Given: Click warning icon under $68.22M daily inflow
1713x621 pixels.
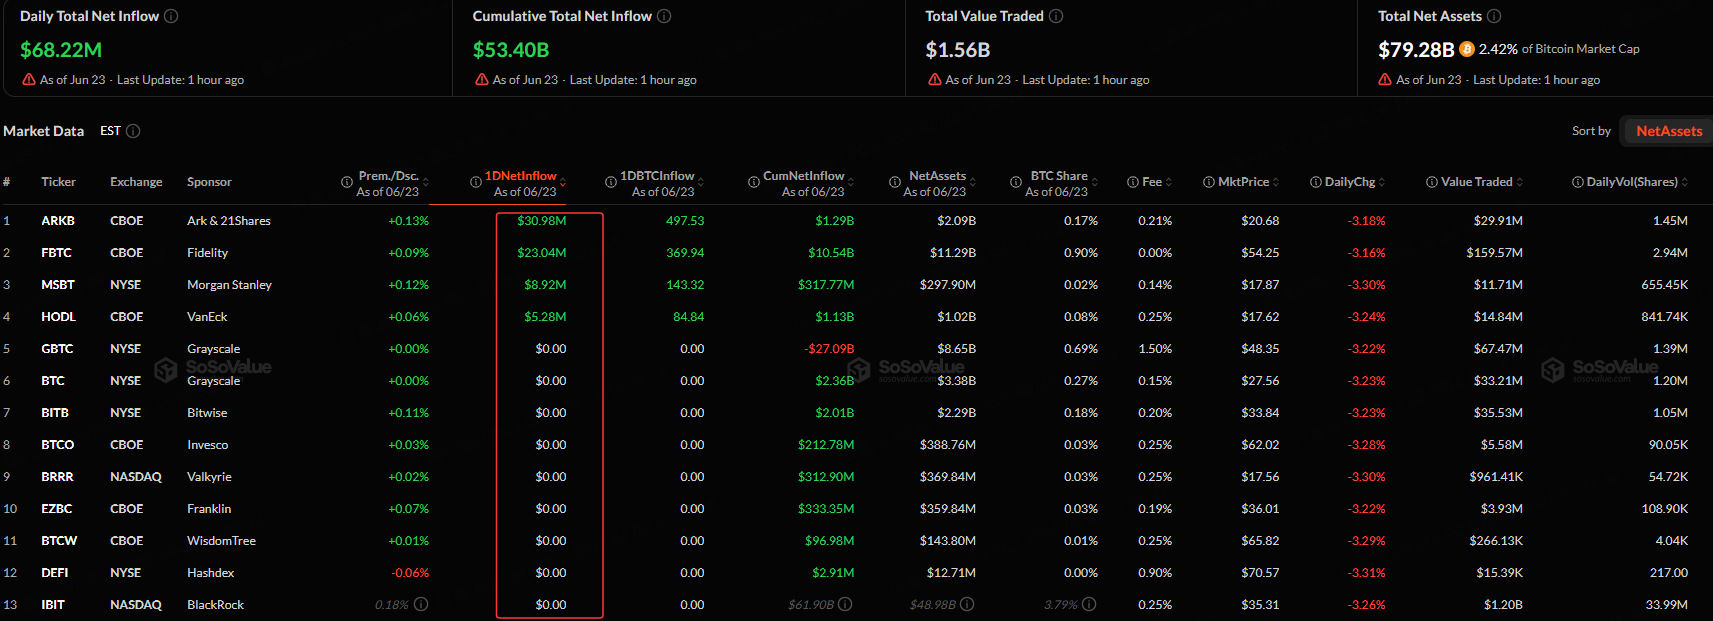Looking at the screenshot, I should coord(29,79).
